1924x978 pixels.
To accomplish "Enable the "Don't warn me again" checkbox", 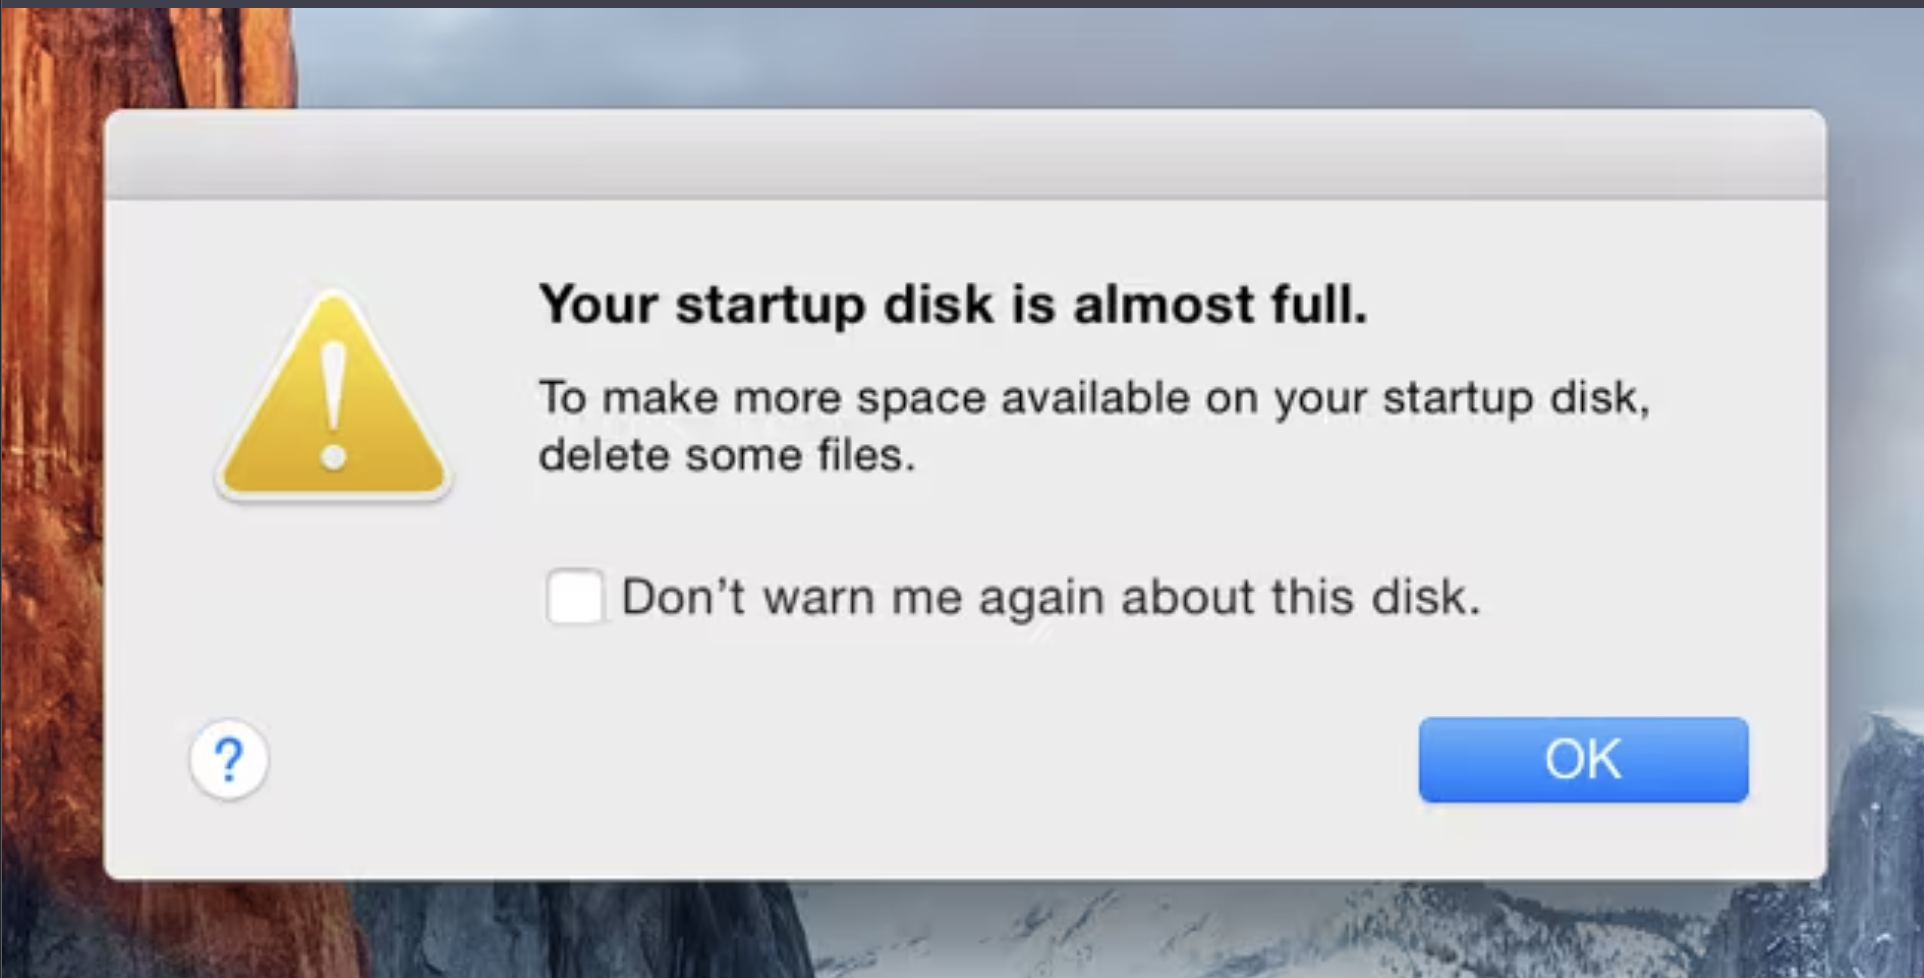I will tap(575, 596).
